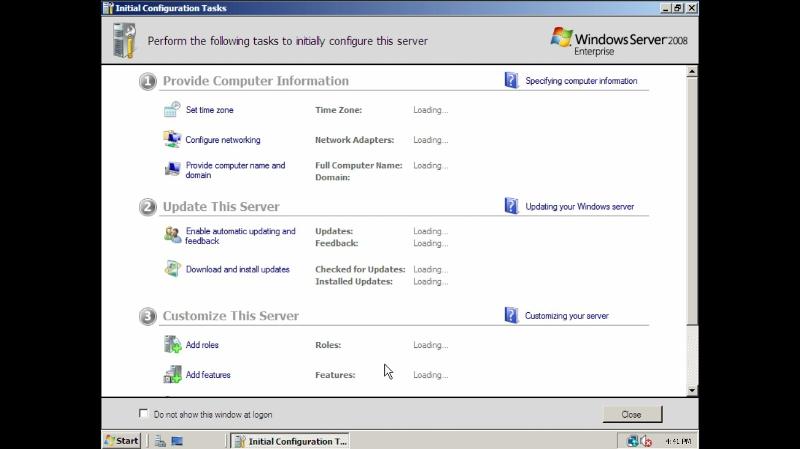Open Updating your Windows server help link
This screenshot has height=449, width=800.
tap(580, 207)
